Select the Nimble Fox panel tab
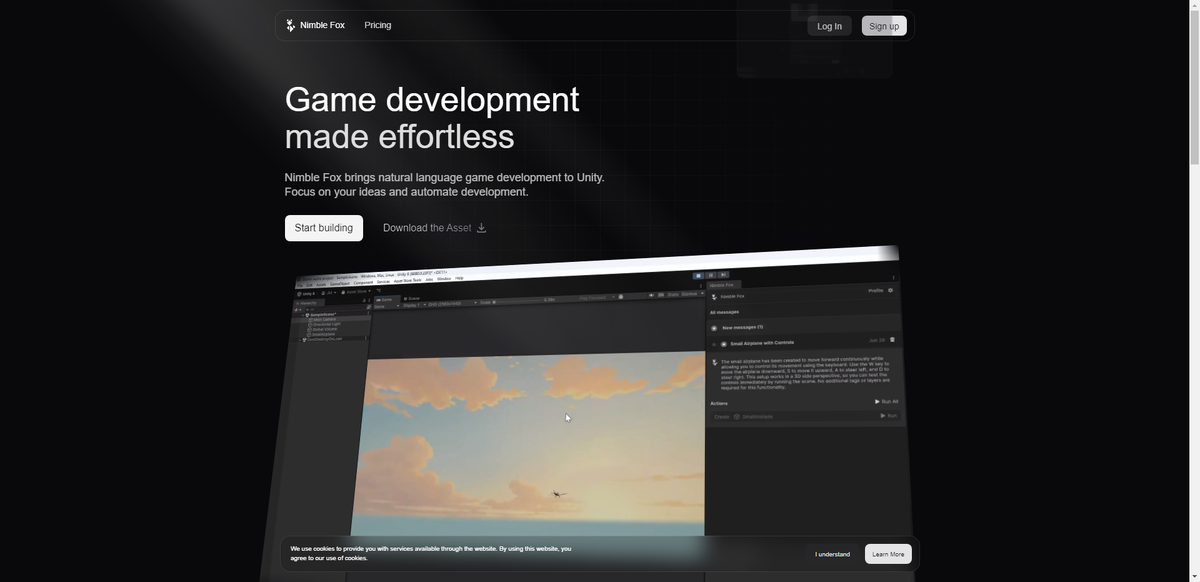Viewport: 1200px width, 582px height. [722, 285]
